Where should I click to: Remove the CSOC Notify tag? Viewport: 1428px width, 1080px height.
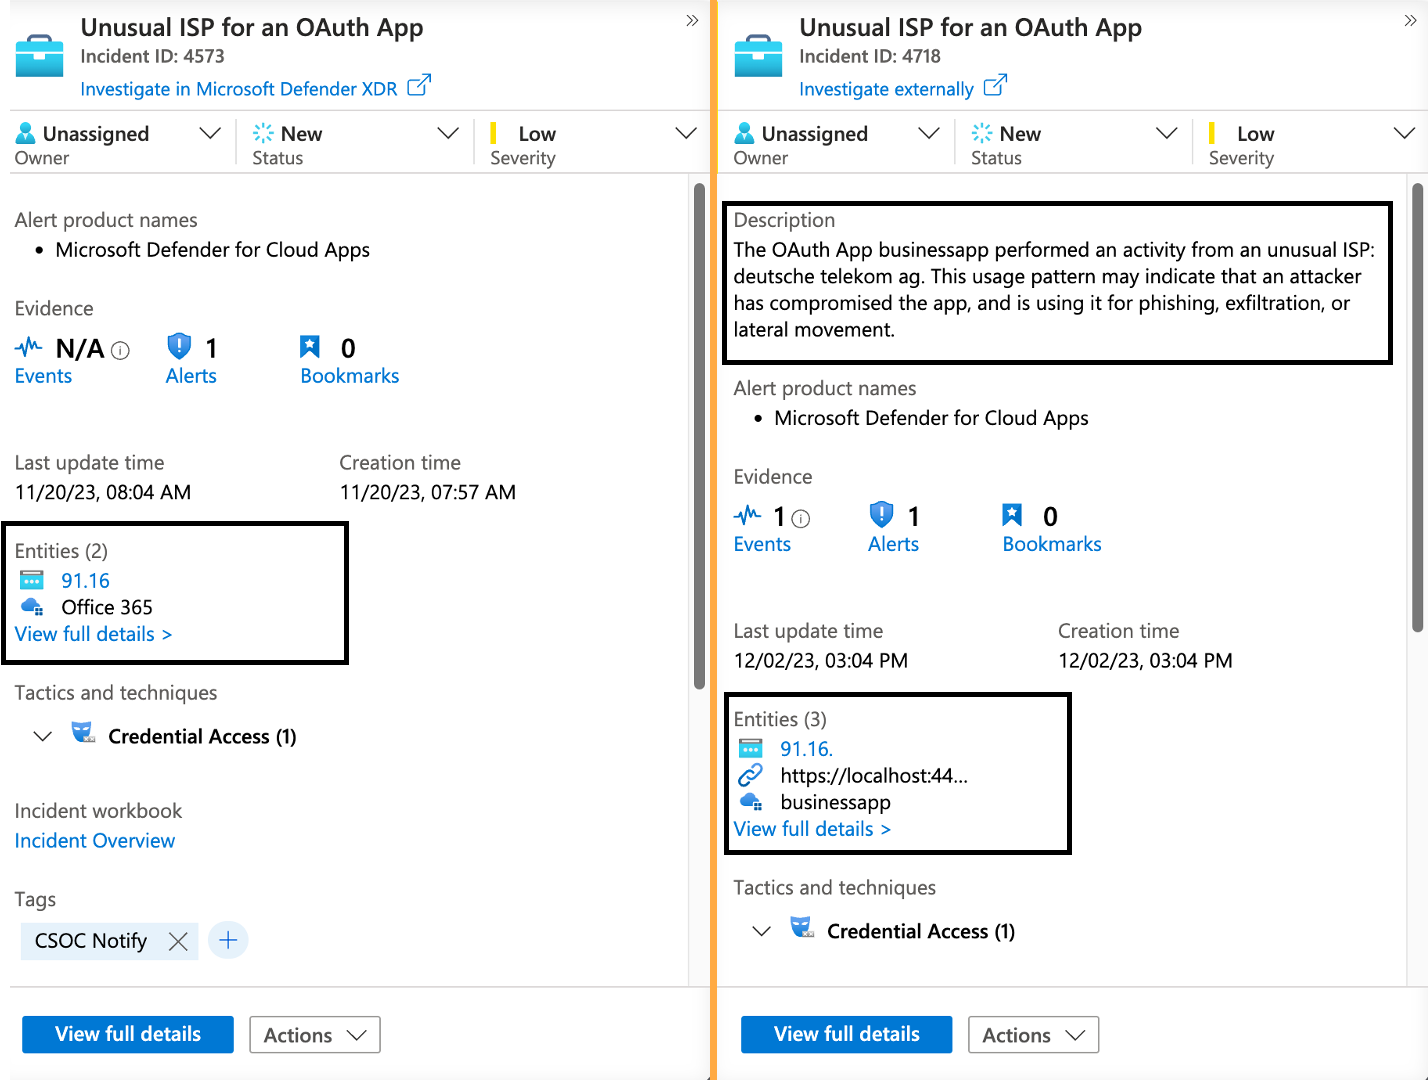pos(178,941)
